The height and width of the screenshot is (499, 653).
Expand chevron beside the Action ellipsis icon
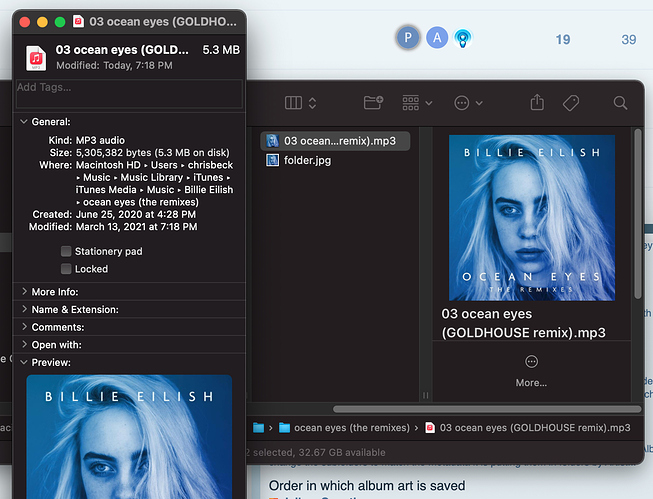click(x=479, y=103)
